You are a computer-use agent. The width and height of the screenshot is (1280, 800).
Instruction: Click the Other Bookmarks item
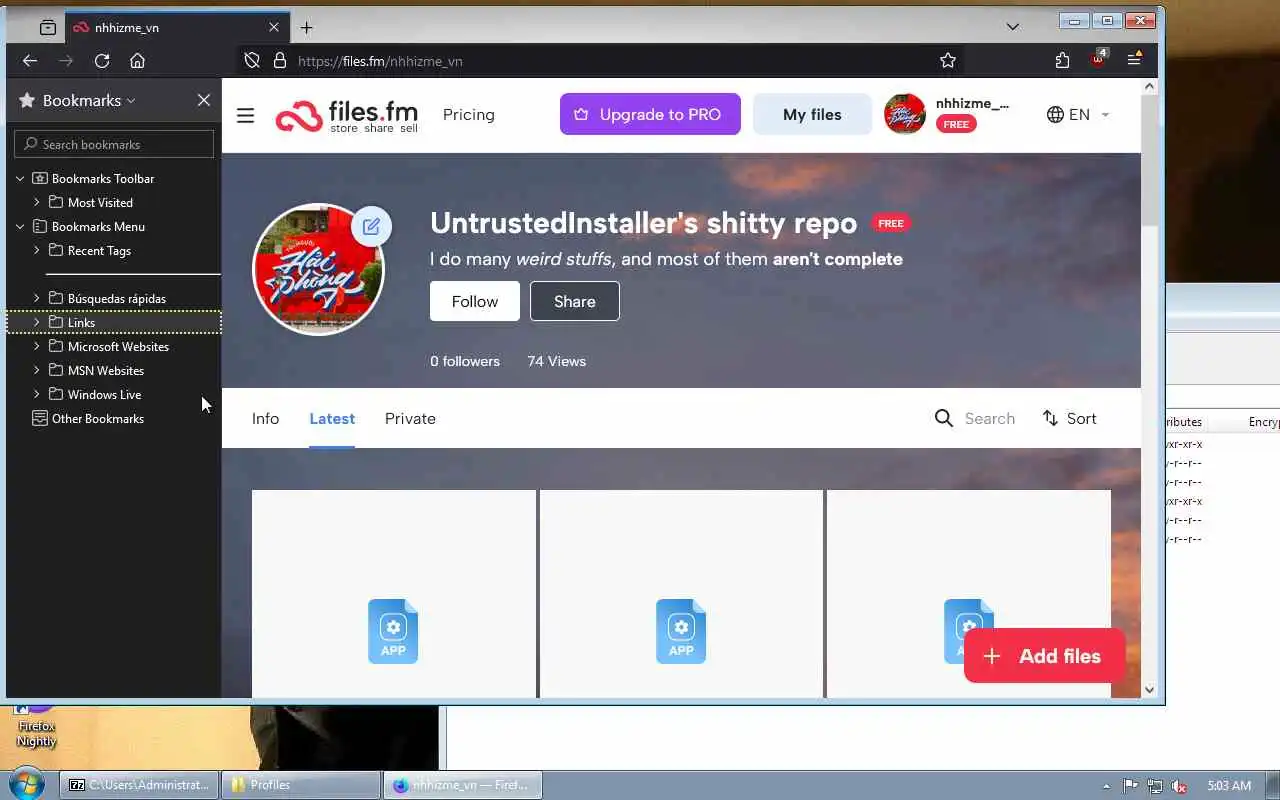click(88, 418)
